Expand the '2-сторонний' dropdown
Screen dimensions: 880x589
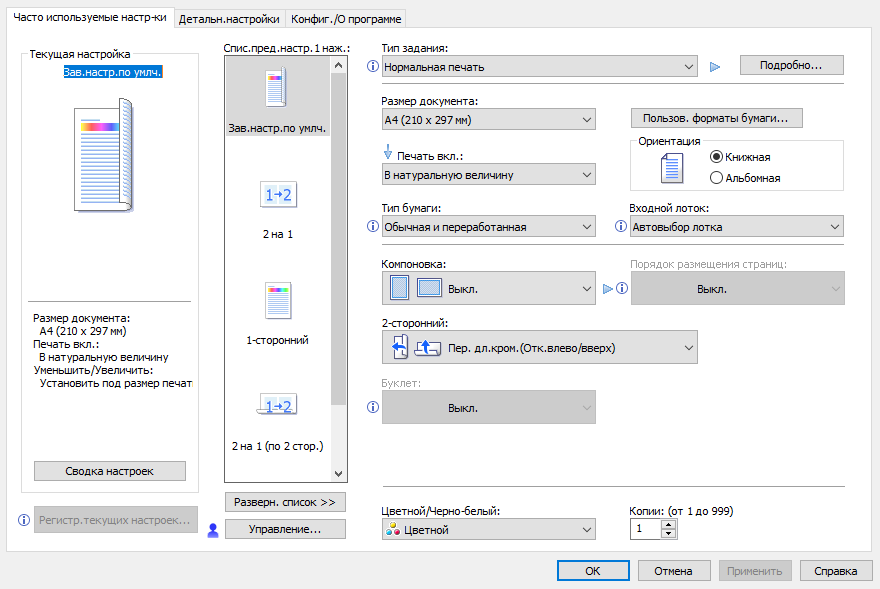[539, 348]
